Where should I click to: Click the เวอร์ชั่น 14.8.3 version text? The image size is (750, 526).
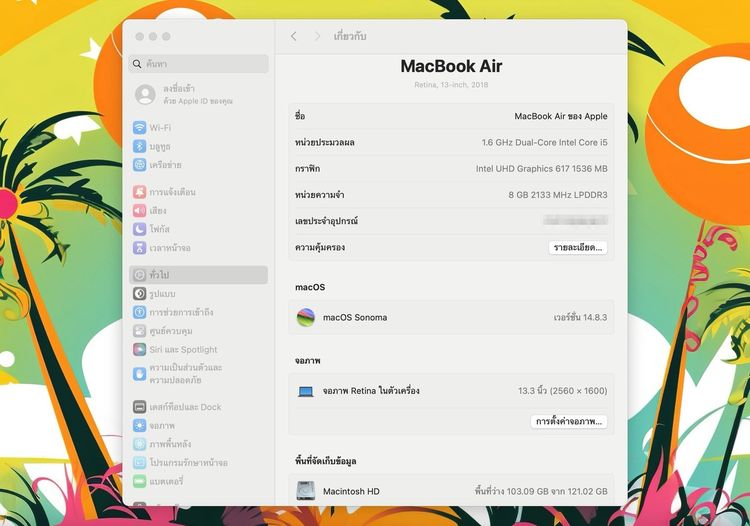(580, 317)
